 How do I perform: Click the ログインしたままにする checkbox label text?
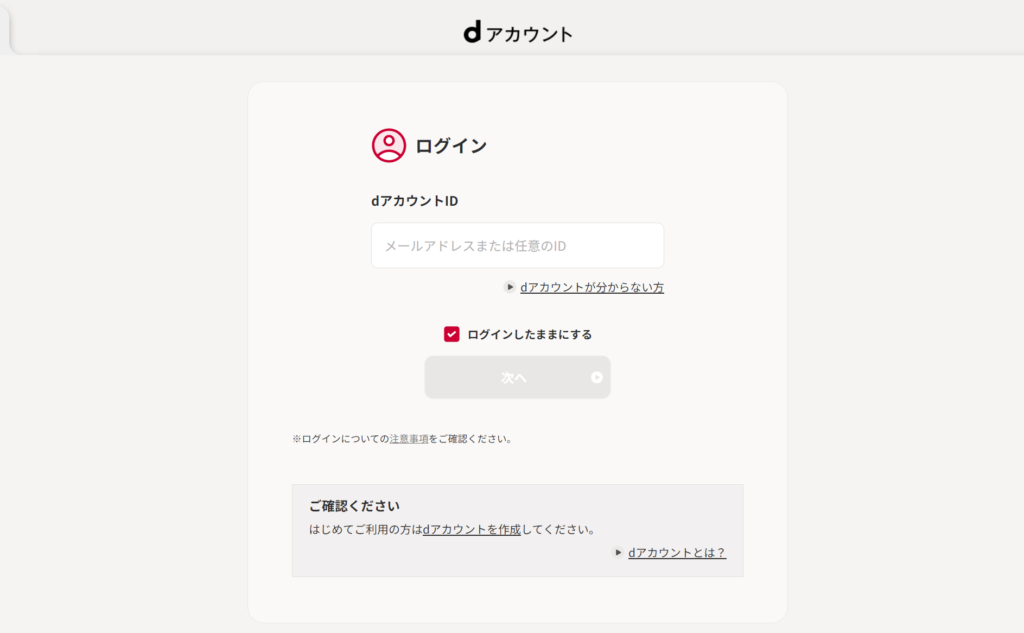click(529, 335)
